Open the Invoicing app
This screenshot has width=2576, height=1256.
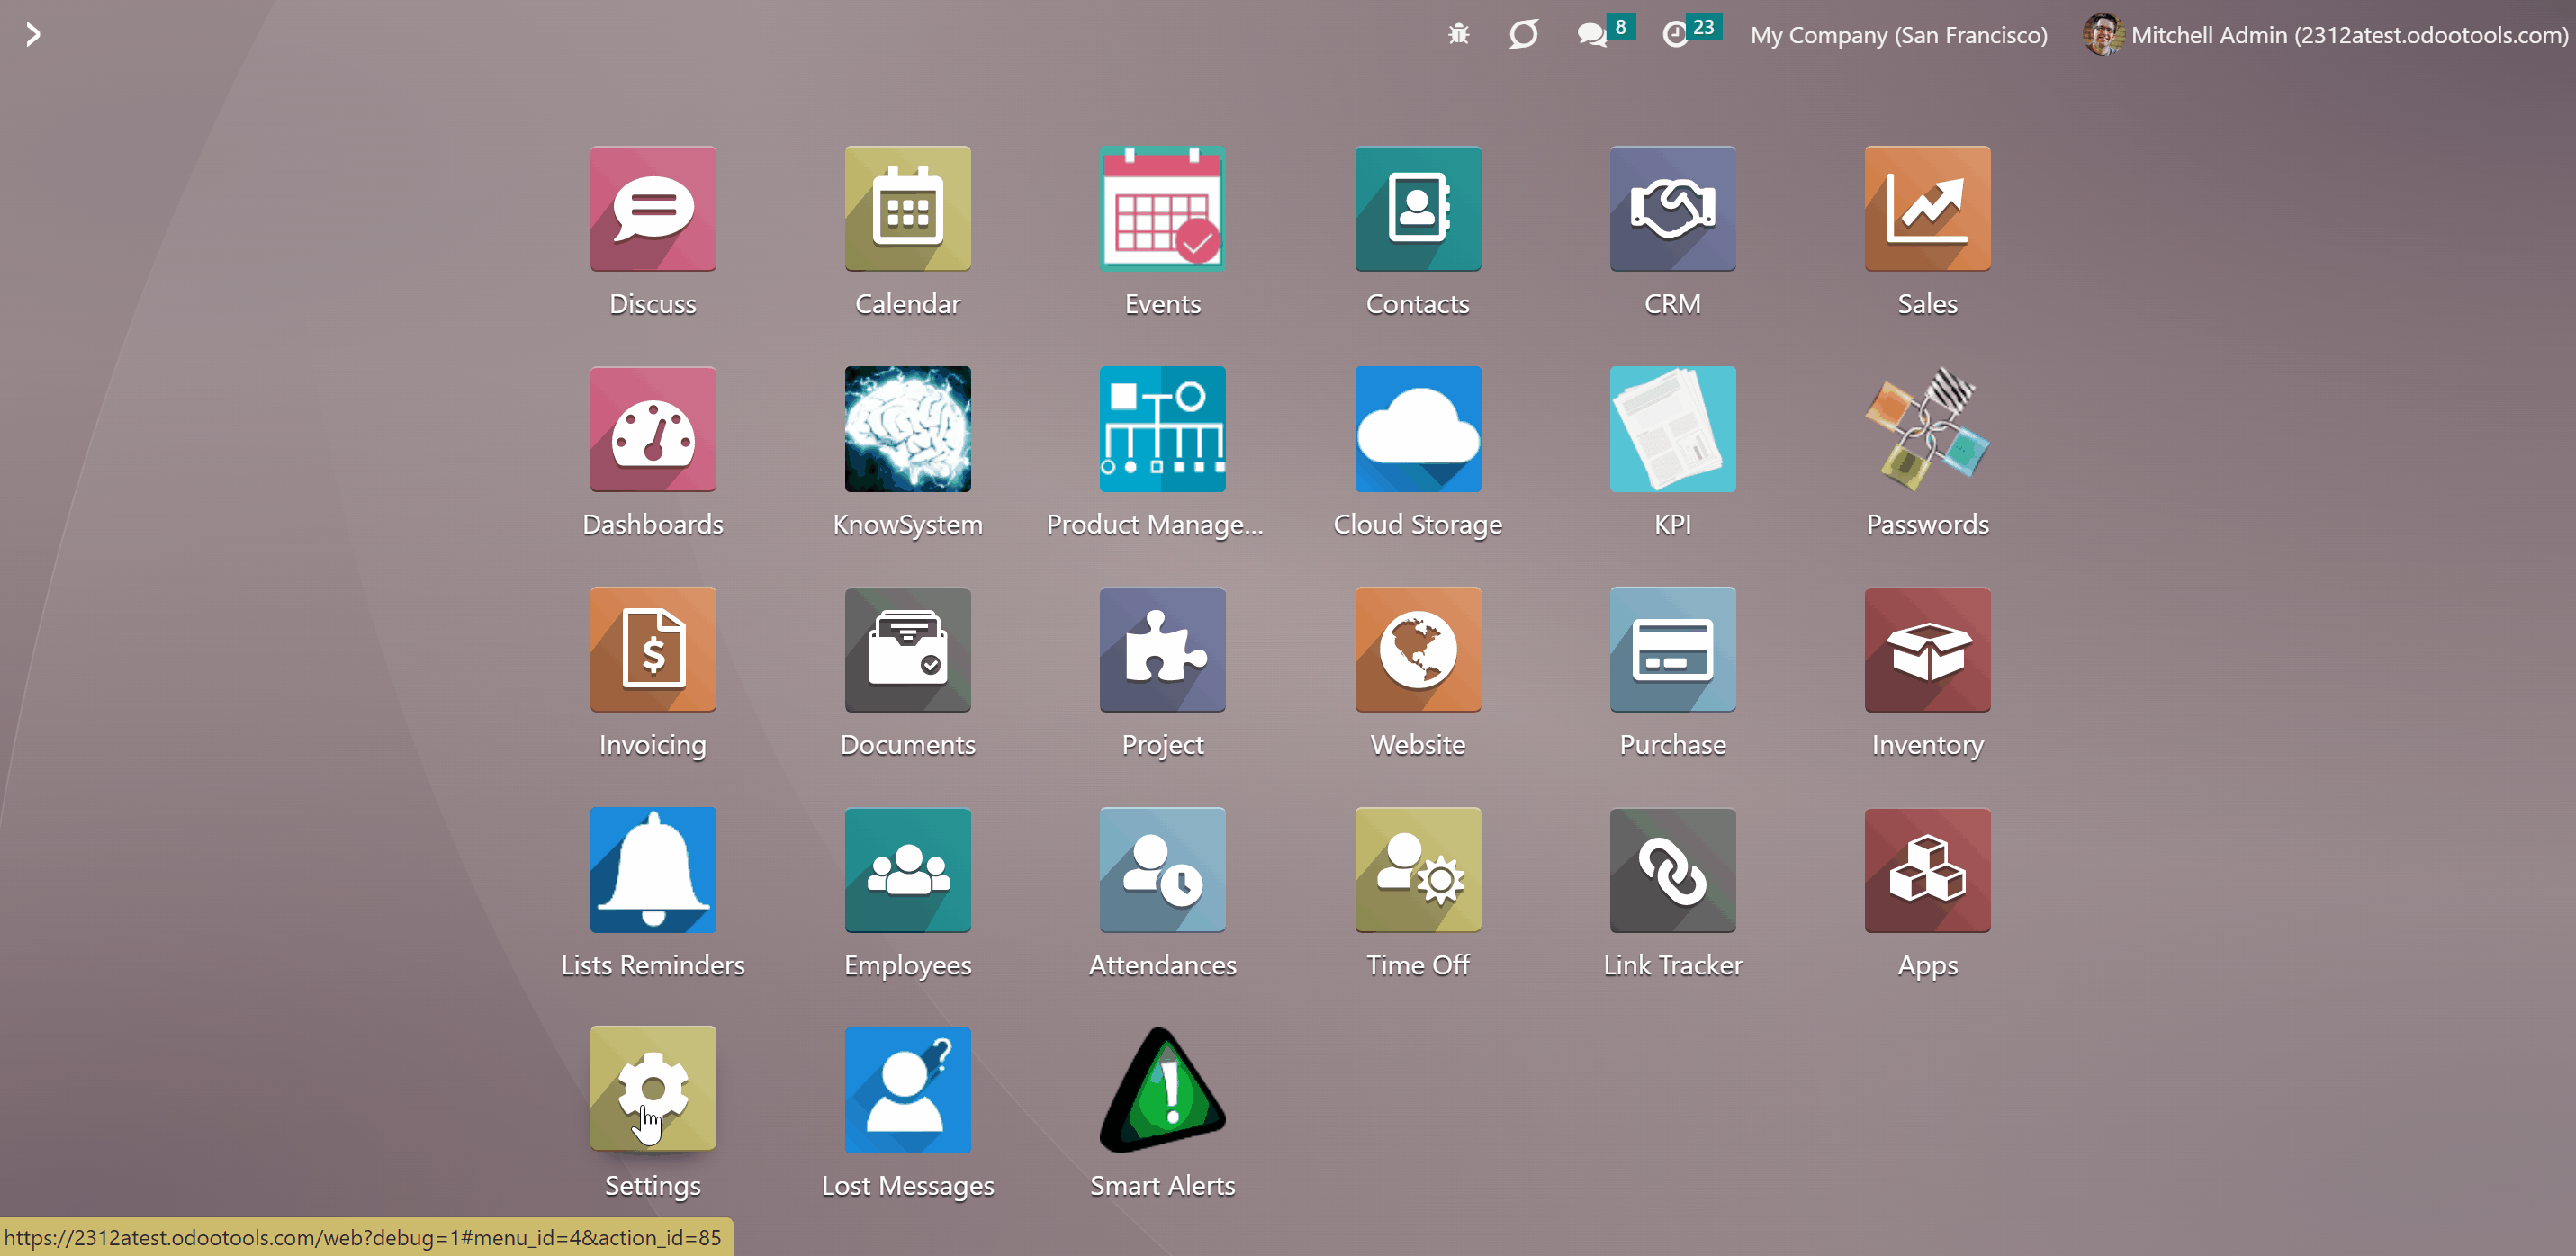click(653, 650)
